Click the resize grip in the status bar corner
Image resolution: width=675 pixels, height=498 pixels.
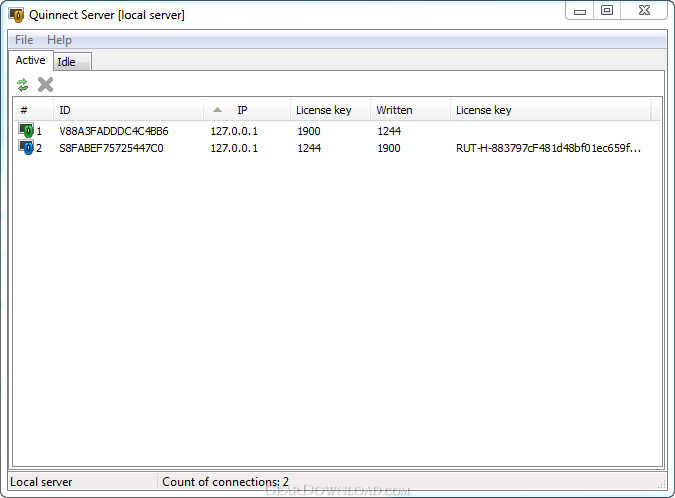[662, 485]
